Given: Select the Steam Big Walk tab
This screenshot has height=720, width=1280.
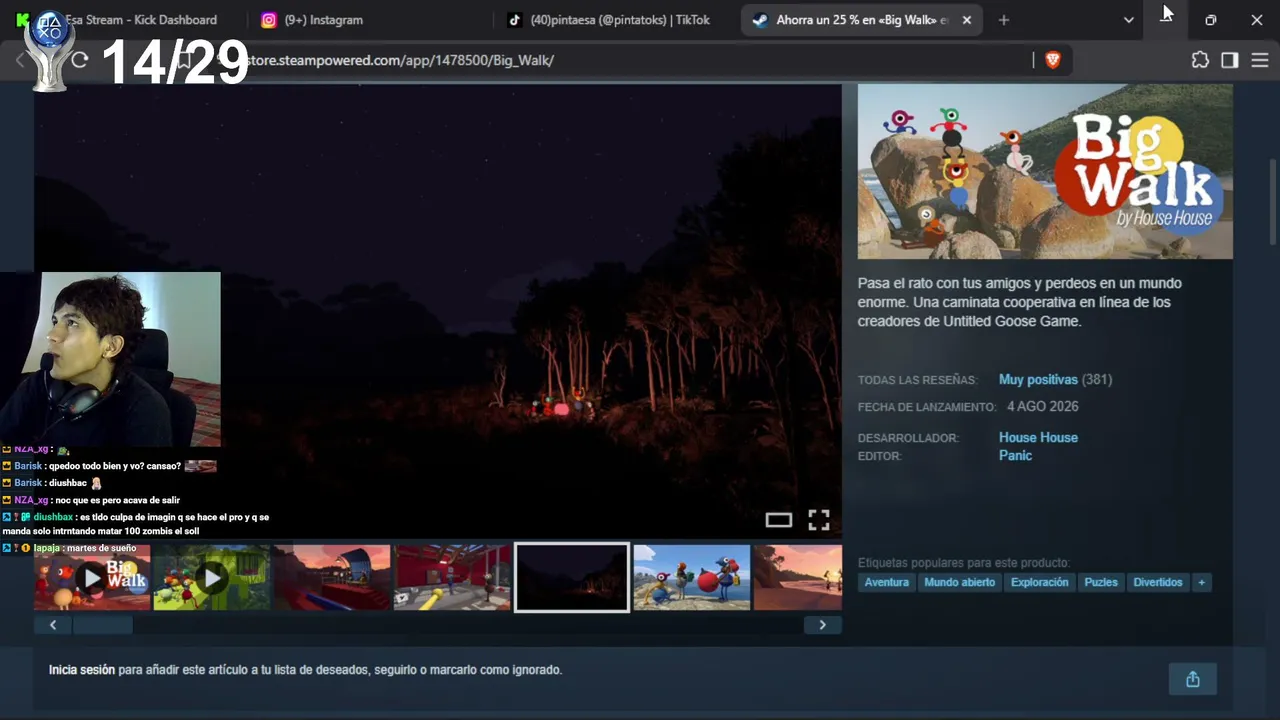Looking at the screenshot, I should (863, 20).
